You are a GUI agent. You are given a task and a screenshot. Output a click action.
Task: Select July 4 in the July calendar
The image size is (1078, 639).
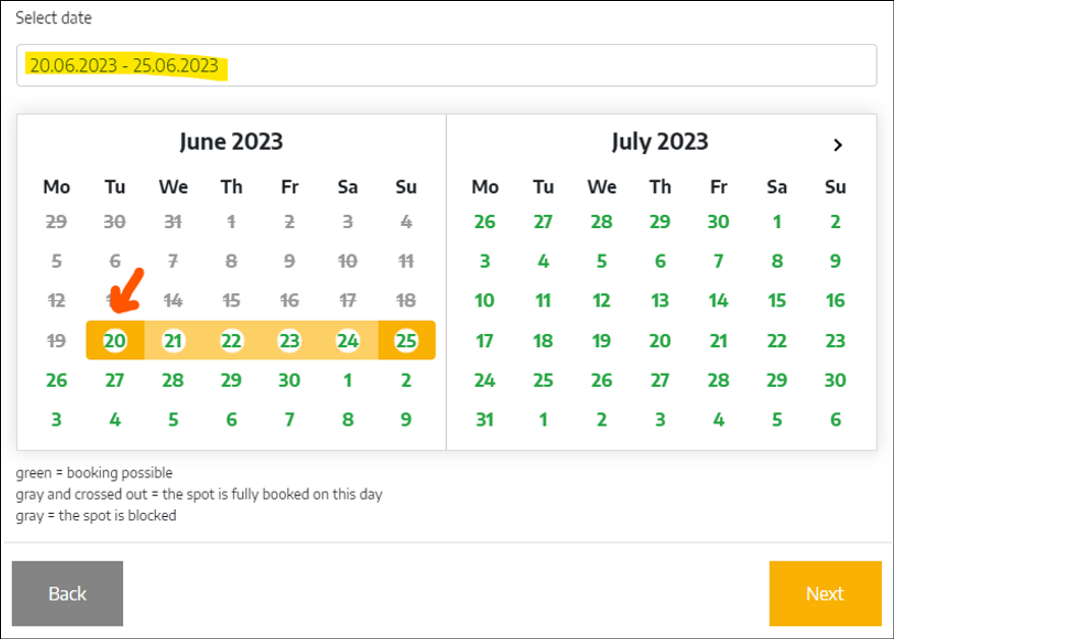[543, 261]
